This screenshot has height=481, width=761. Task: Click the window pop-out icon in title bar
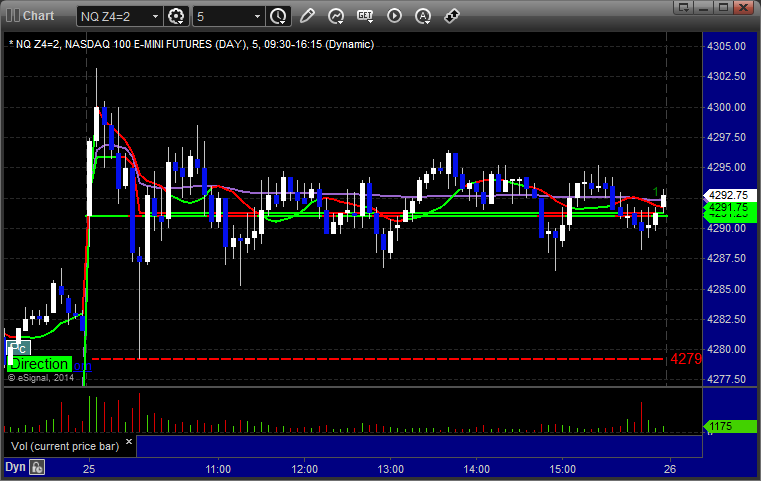pos(684,7)
